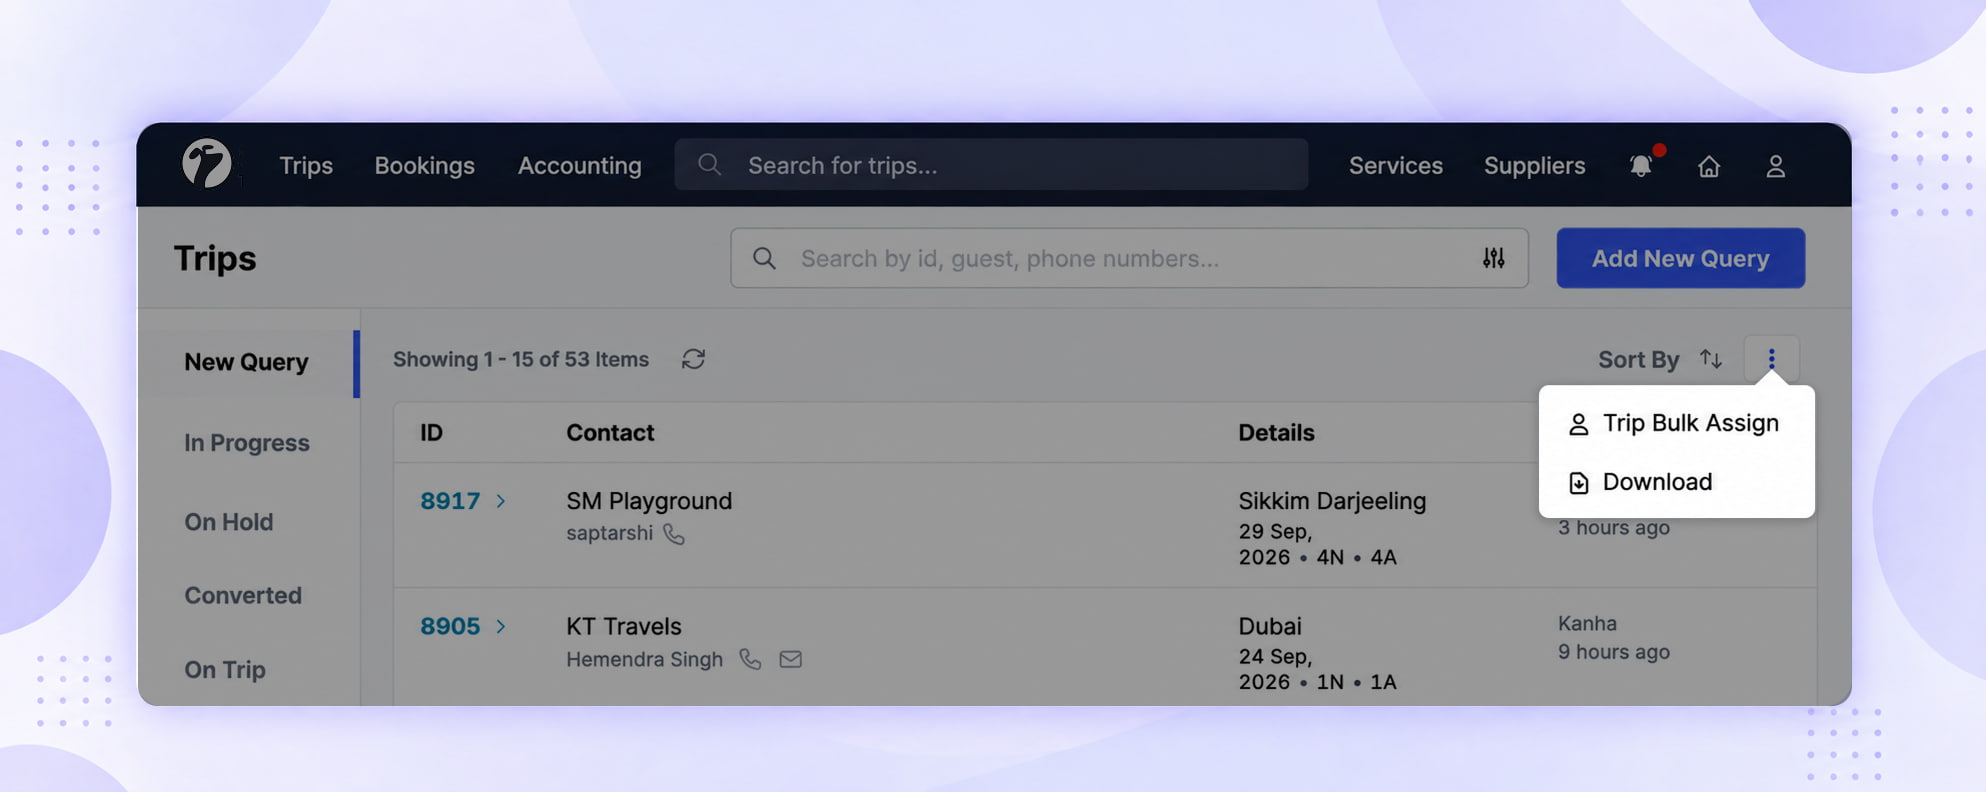
Task: Open the Bookings nav item
Action: 424,165
